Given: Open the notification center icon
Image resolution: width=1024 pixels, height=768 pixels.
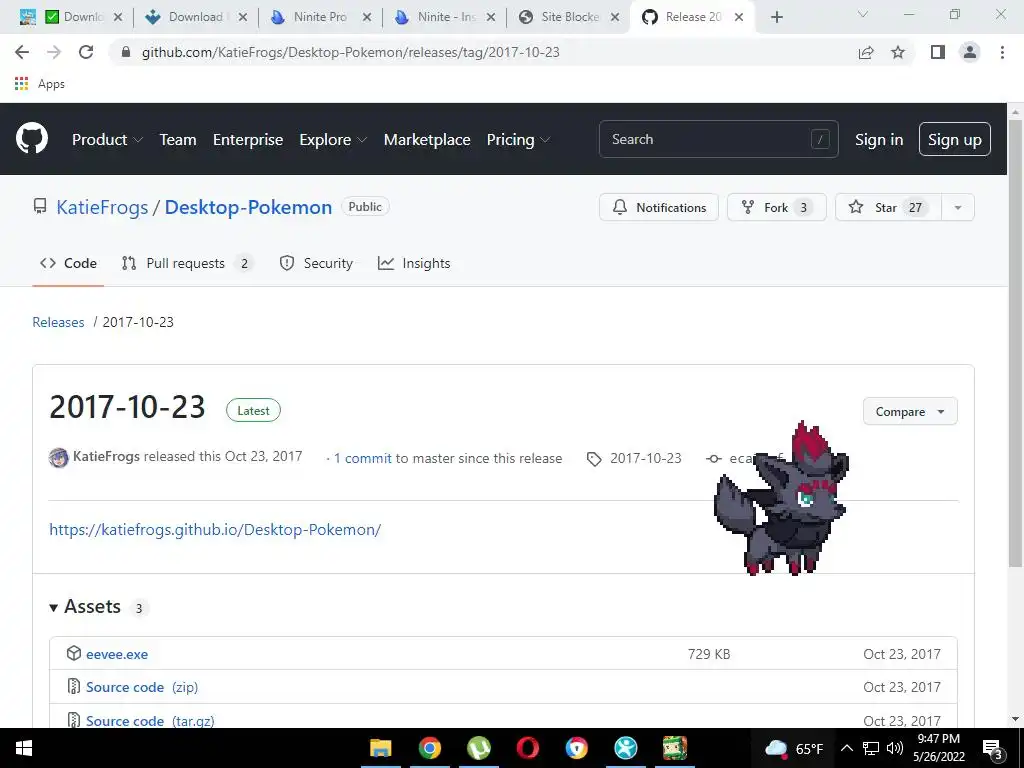Looking at the screenshot, I should [992, 749].
